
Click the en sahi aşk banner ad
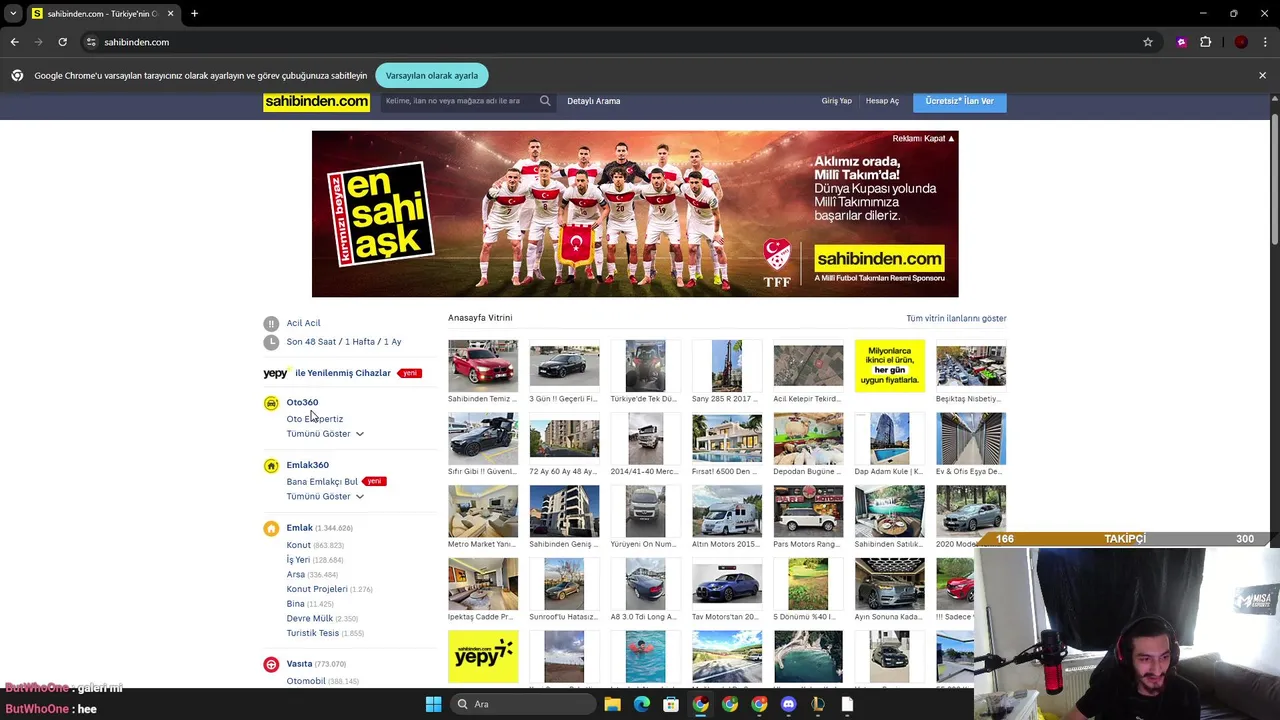(635, 214)
